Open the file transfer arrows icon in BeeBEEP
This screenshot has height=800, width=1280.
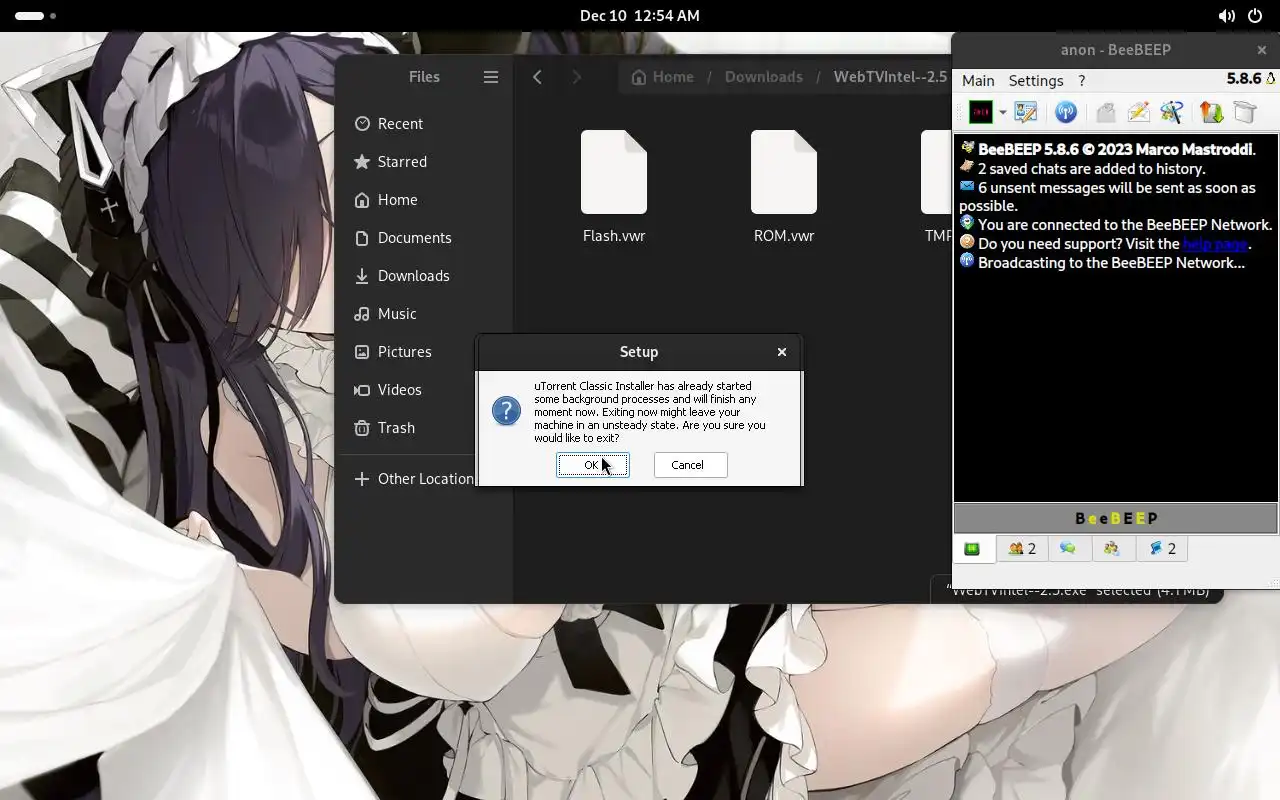[x=1211, y=113]
